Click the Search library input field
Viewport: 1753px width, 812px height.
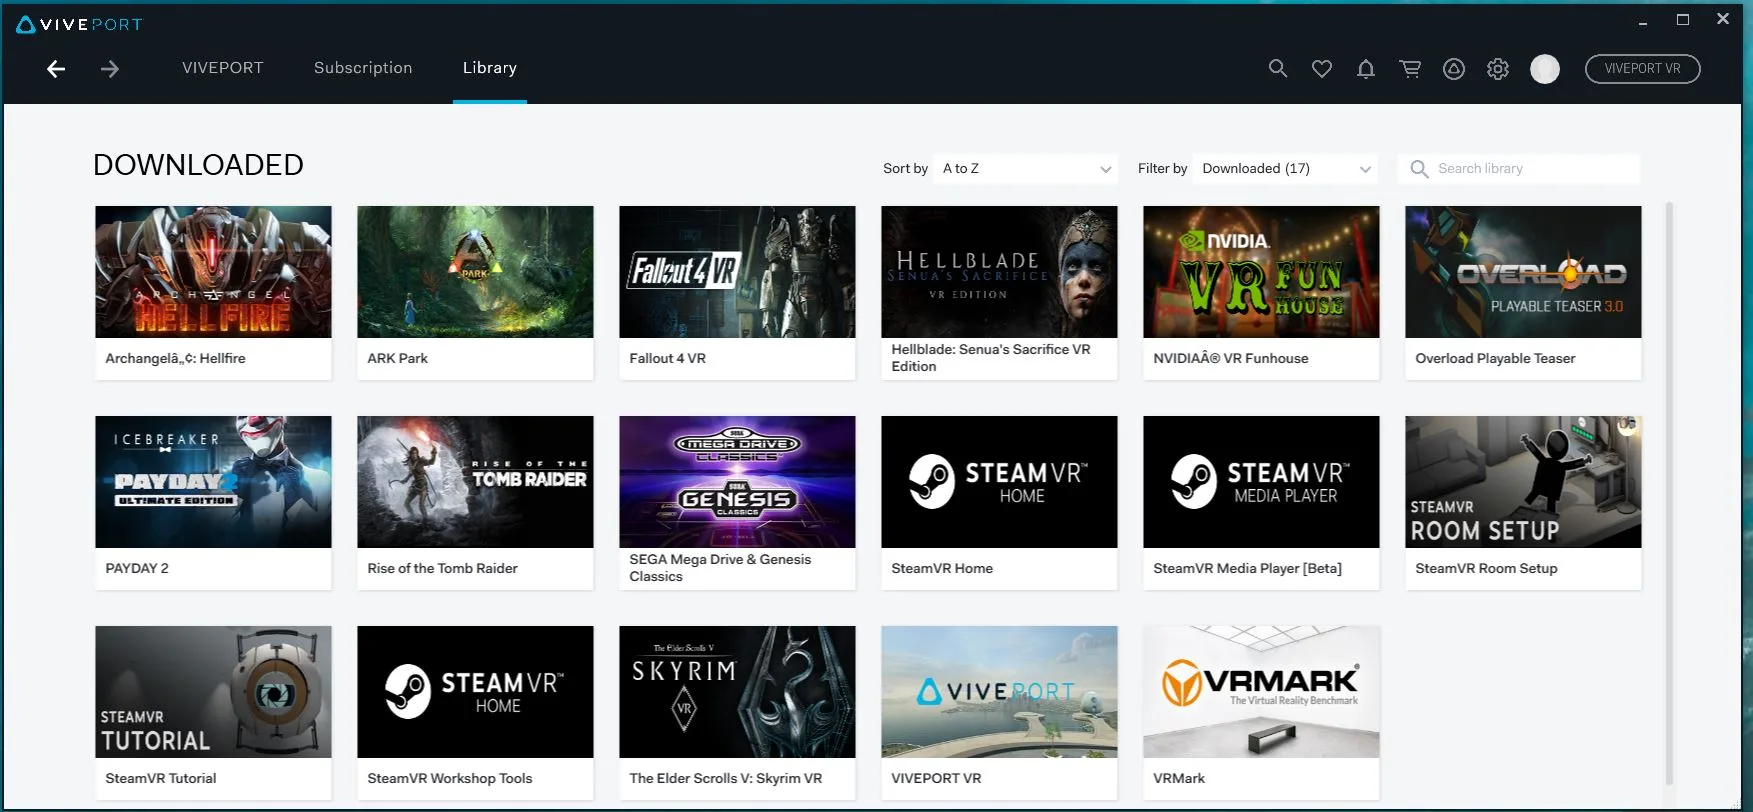tap(1519, 168)
